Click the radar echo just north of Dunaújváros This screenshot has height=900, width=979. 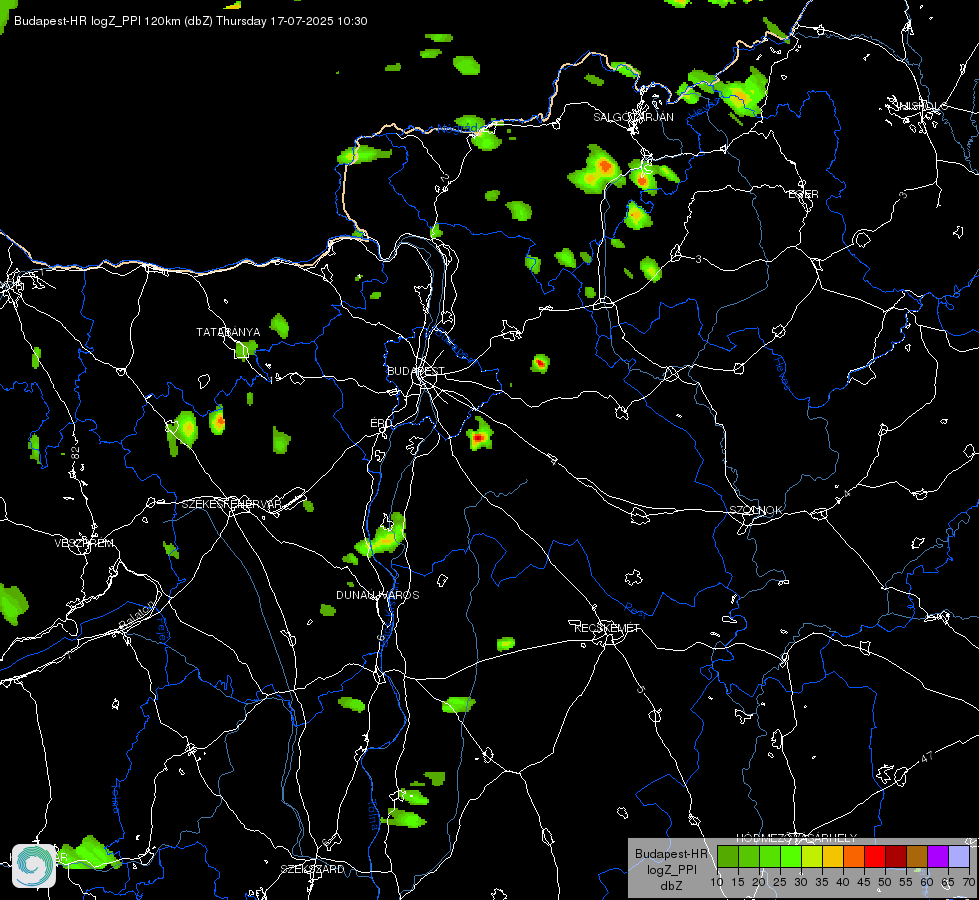[x=381, y=538]
